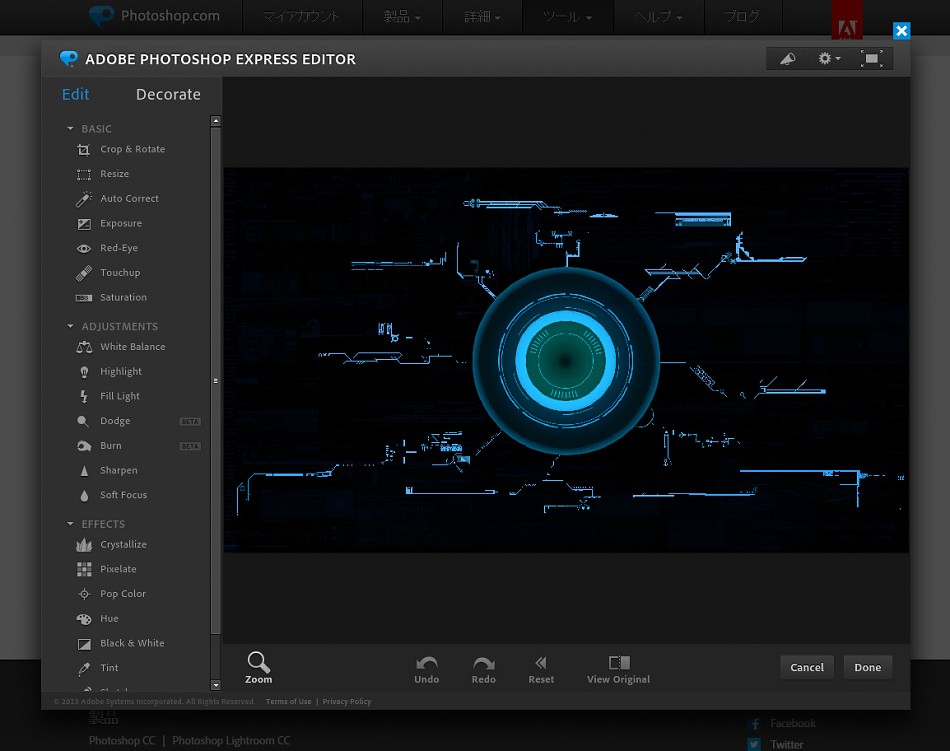Screen dimensions: 950x751
Task: Select the Tint eyedropper icon
Action: coord(84,669)
